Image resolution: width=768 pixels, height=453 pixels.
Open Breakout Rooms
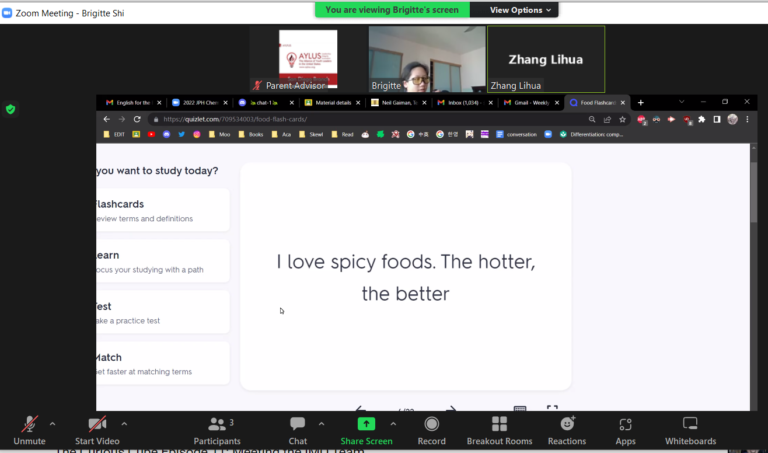click(x=499, y=430)
